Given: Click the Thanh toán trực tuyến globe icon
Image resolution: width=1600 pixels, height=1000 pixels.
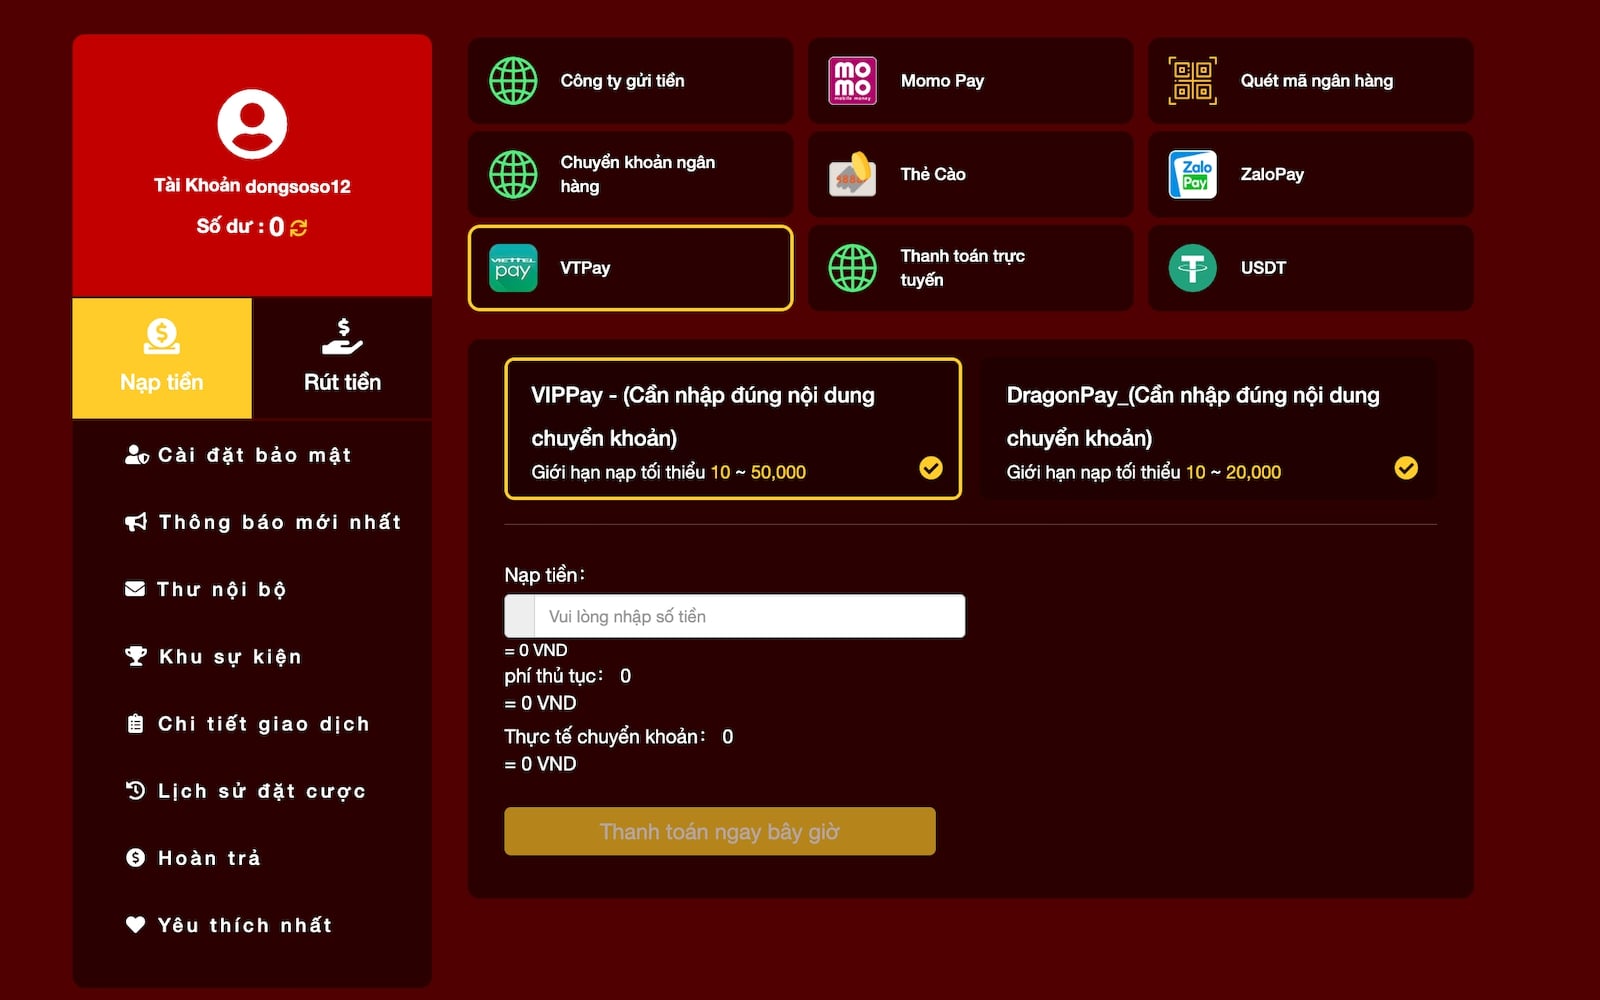Looking at the screenshot, I should point(853,268).
